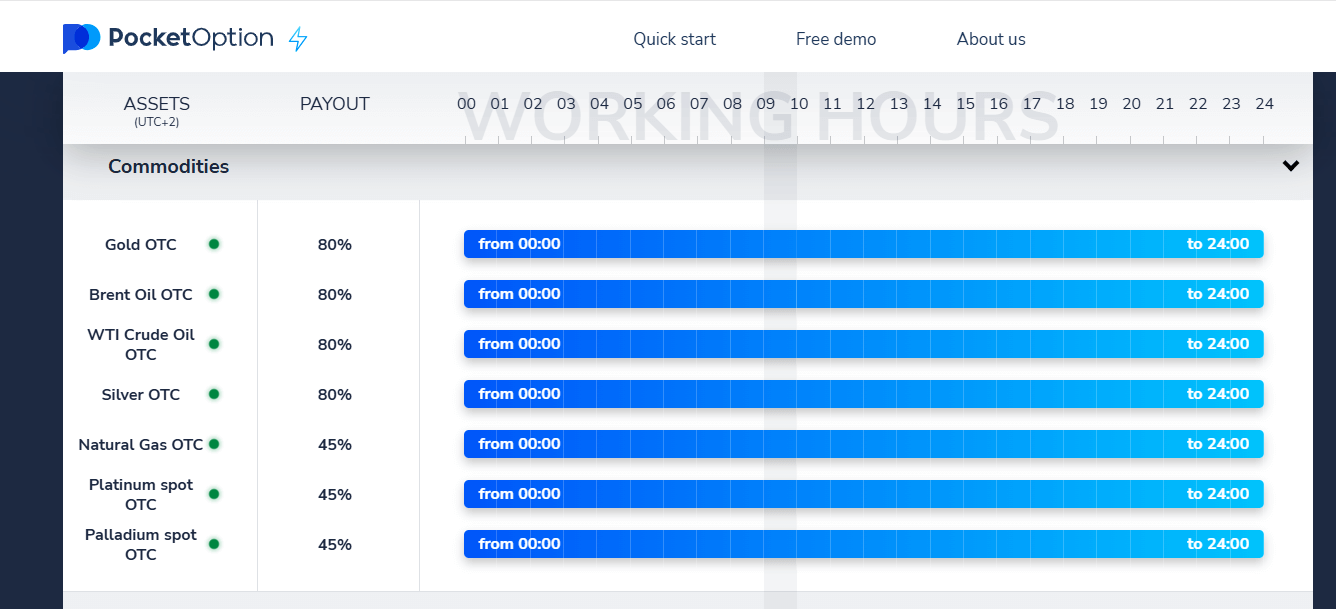Viewport: 1336px width, 609px height.
Task: Click the Gold OTC working hours bar
Action: [863, 244]
